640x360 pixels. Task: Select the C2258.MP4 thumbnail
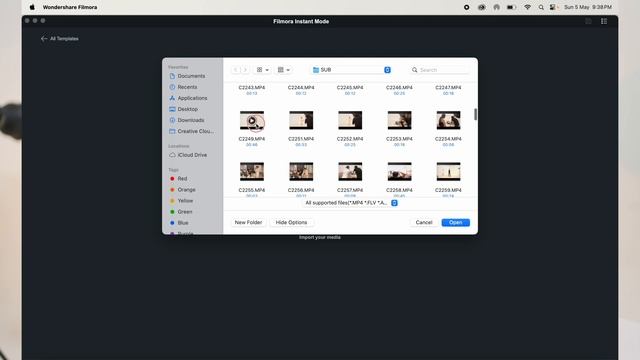[x=400, y=171]
